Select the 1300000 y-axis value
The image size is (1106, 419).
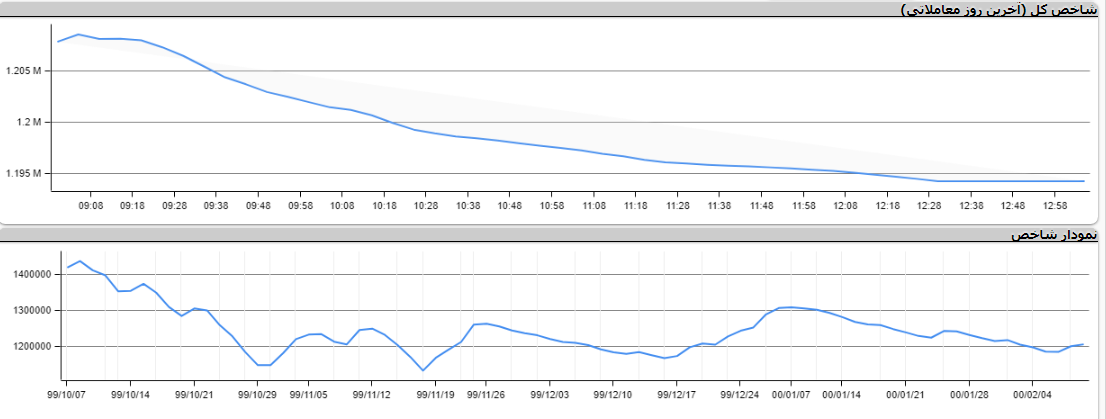point(31,310)
